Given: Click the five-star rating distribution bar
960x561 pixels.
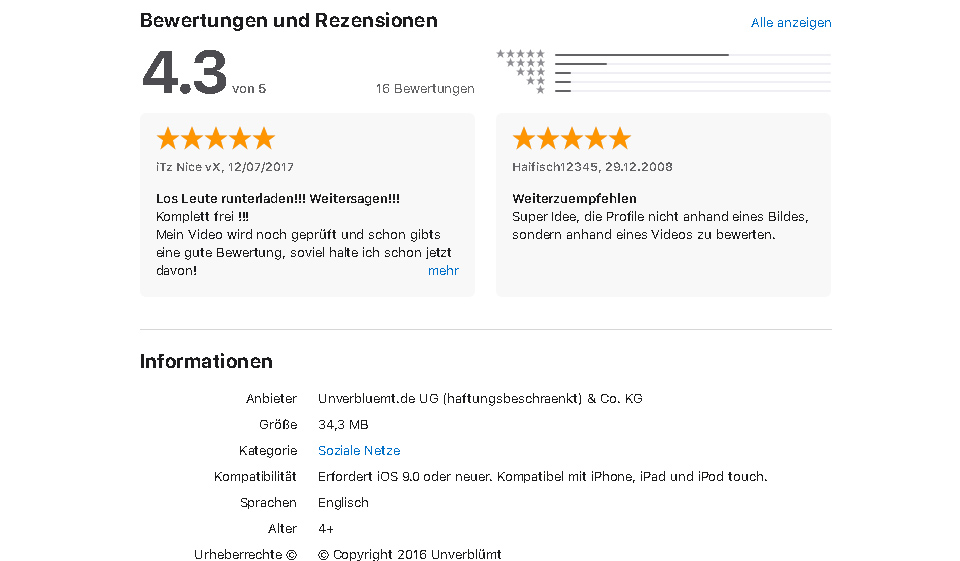Looking at the screenshot, I should coord(692,55).
